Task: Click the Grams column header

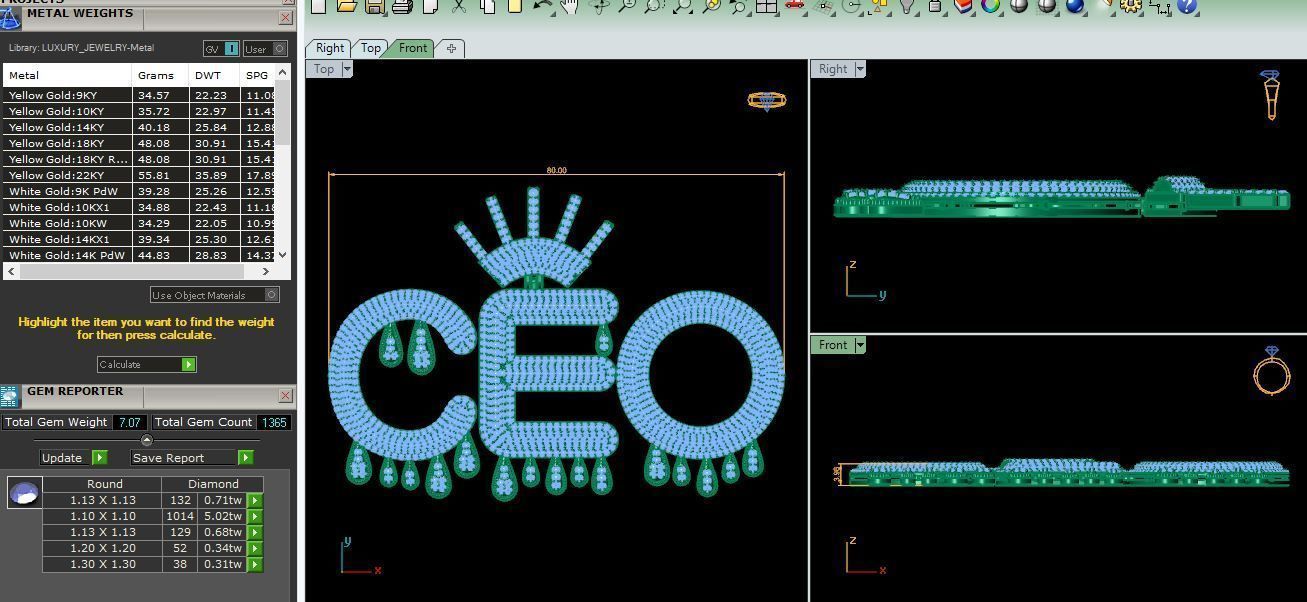Action: [160, 75]
